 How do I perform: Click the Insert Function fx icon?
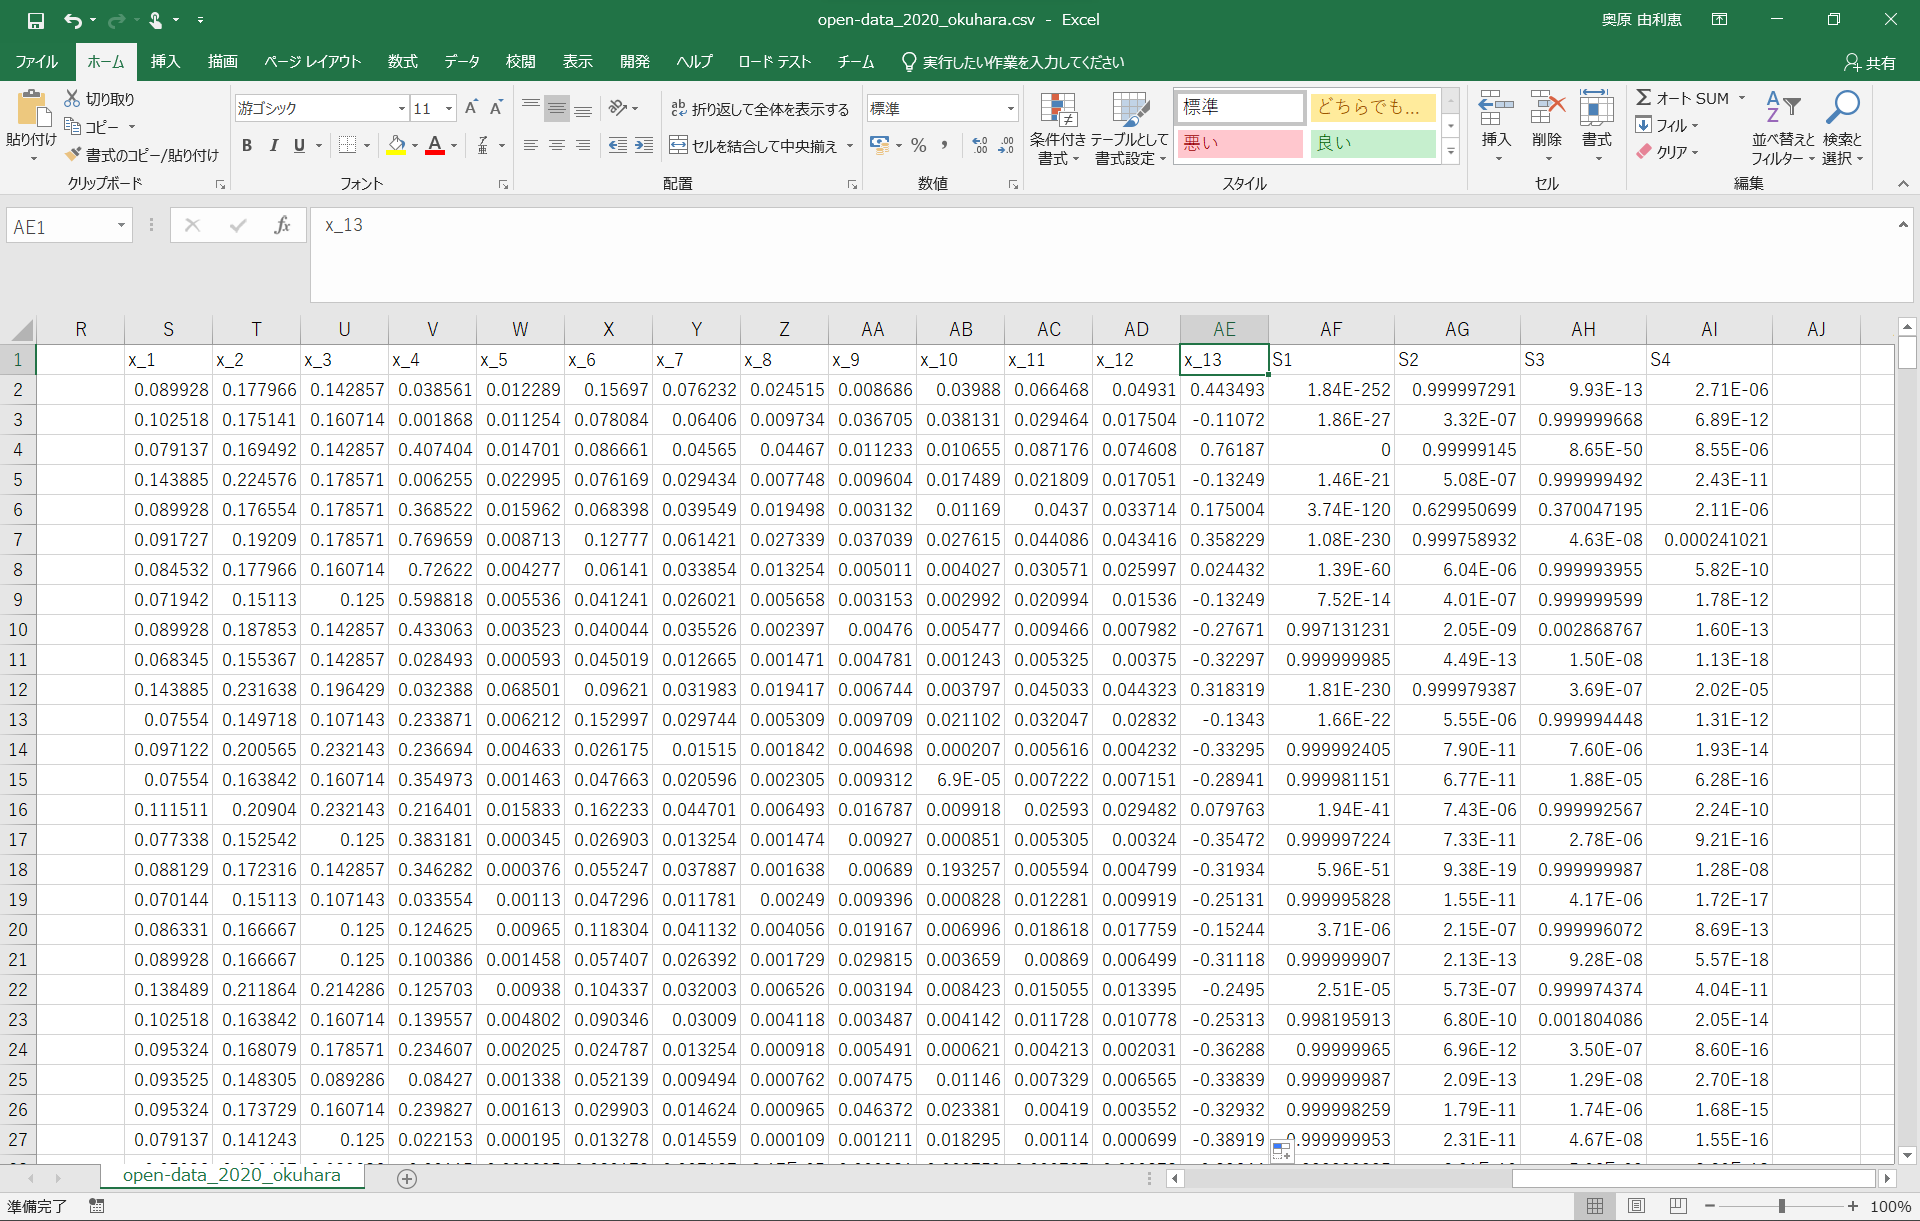click(282, 226)
